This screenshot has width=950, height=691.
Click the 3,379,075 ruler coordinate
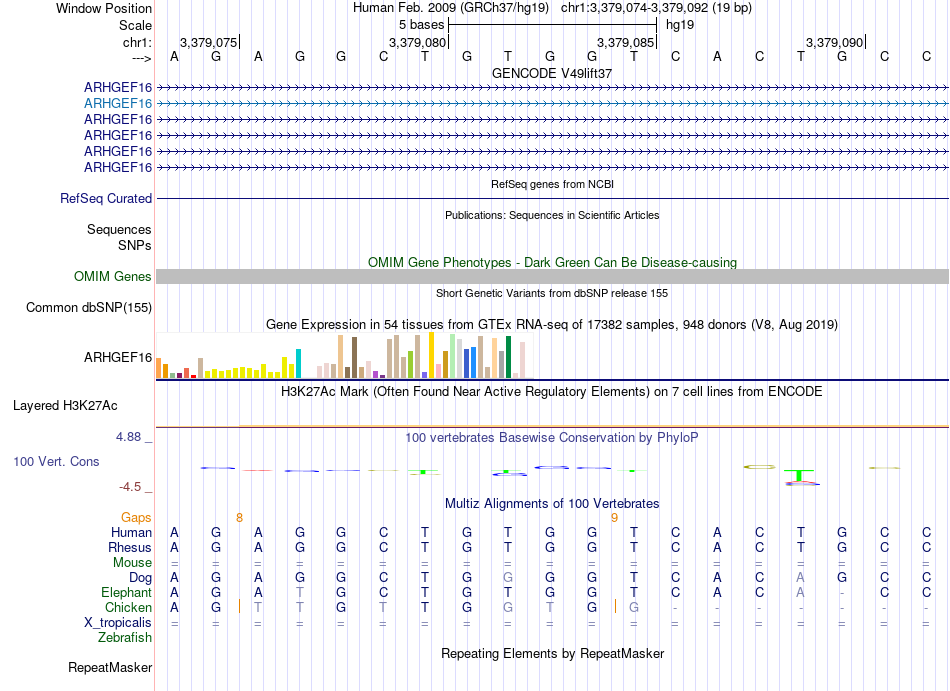[x=208, y=42]
